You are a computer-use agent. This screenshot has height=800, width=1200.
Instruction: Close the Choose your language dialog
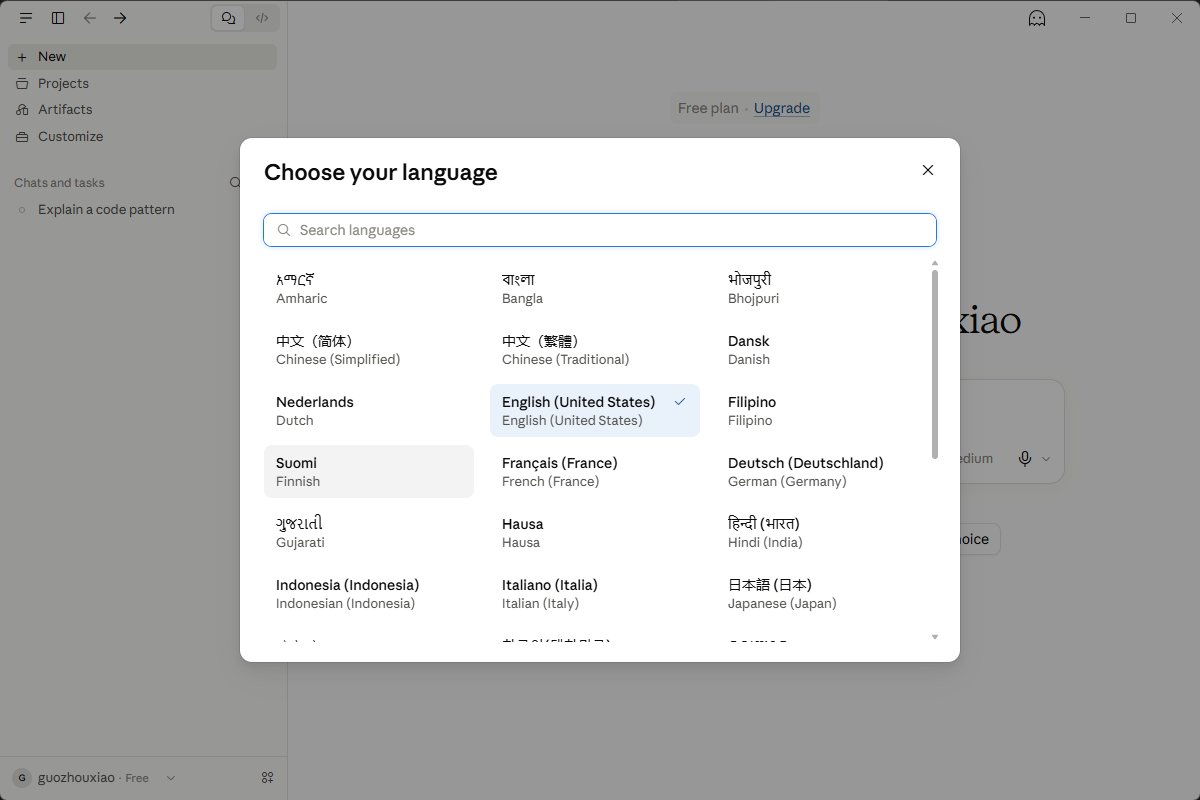point(928,170)
